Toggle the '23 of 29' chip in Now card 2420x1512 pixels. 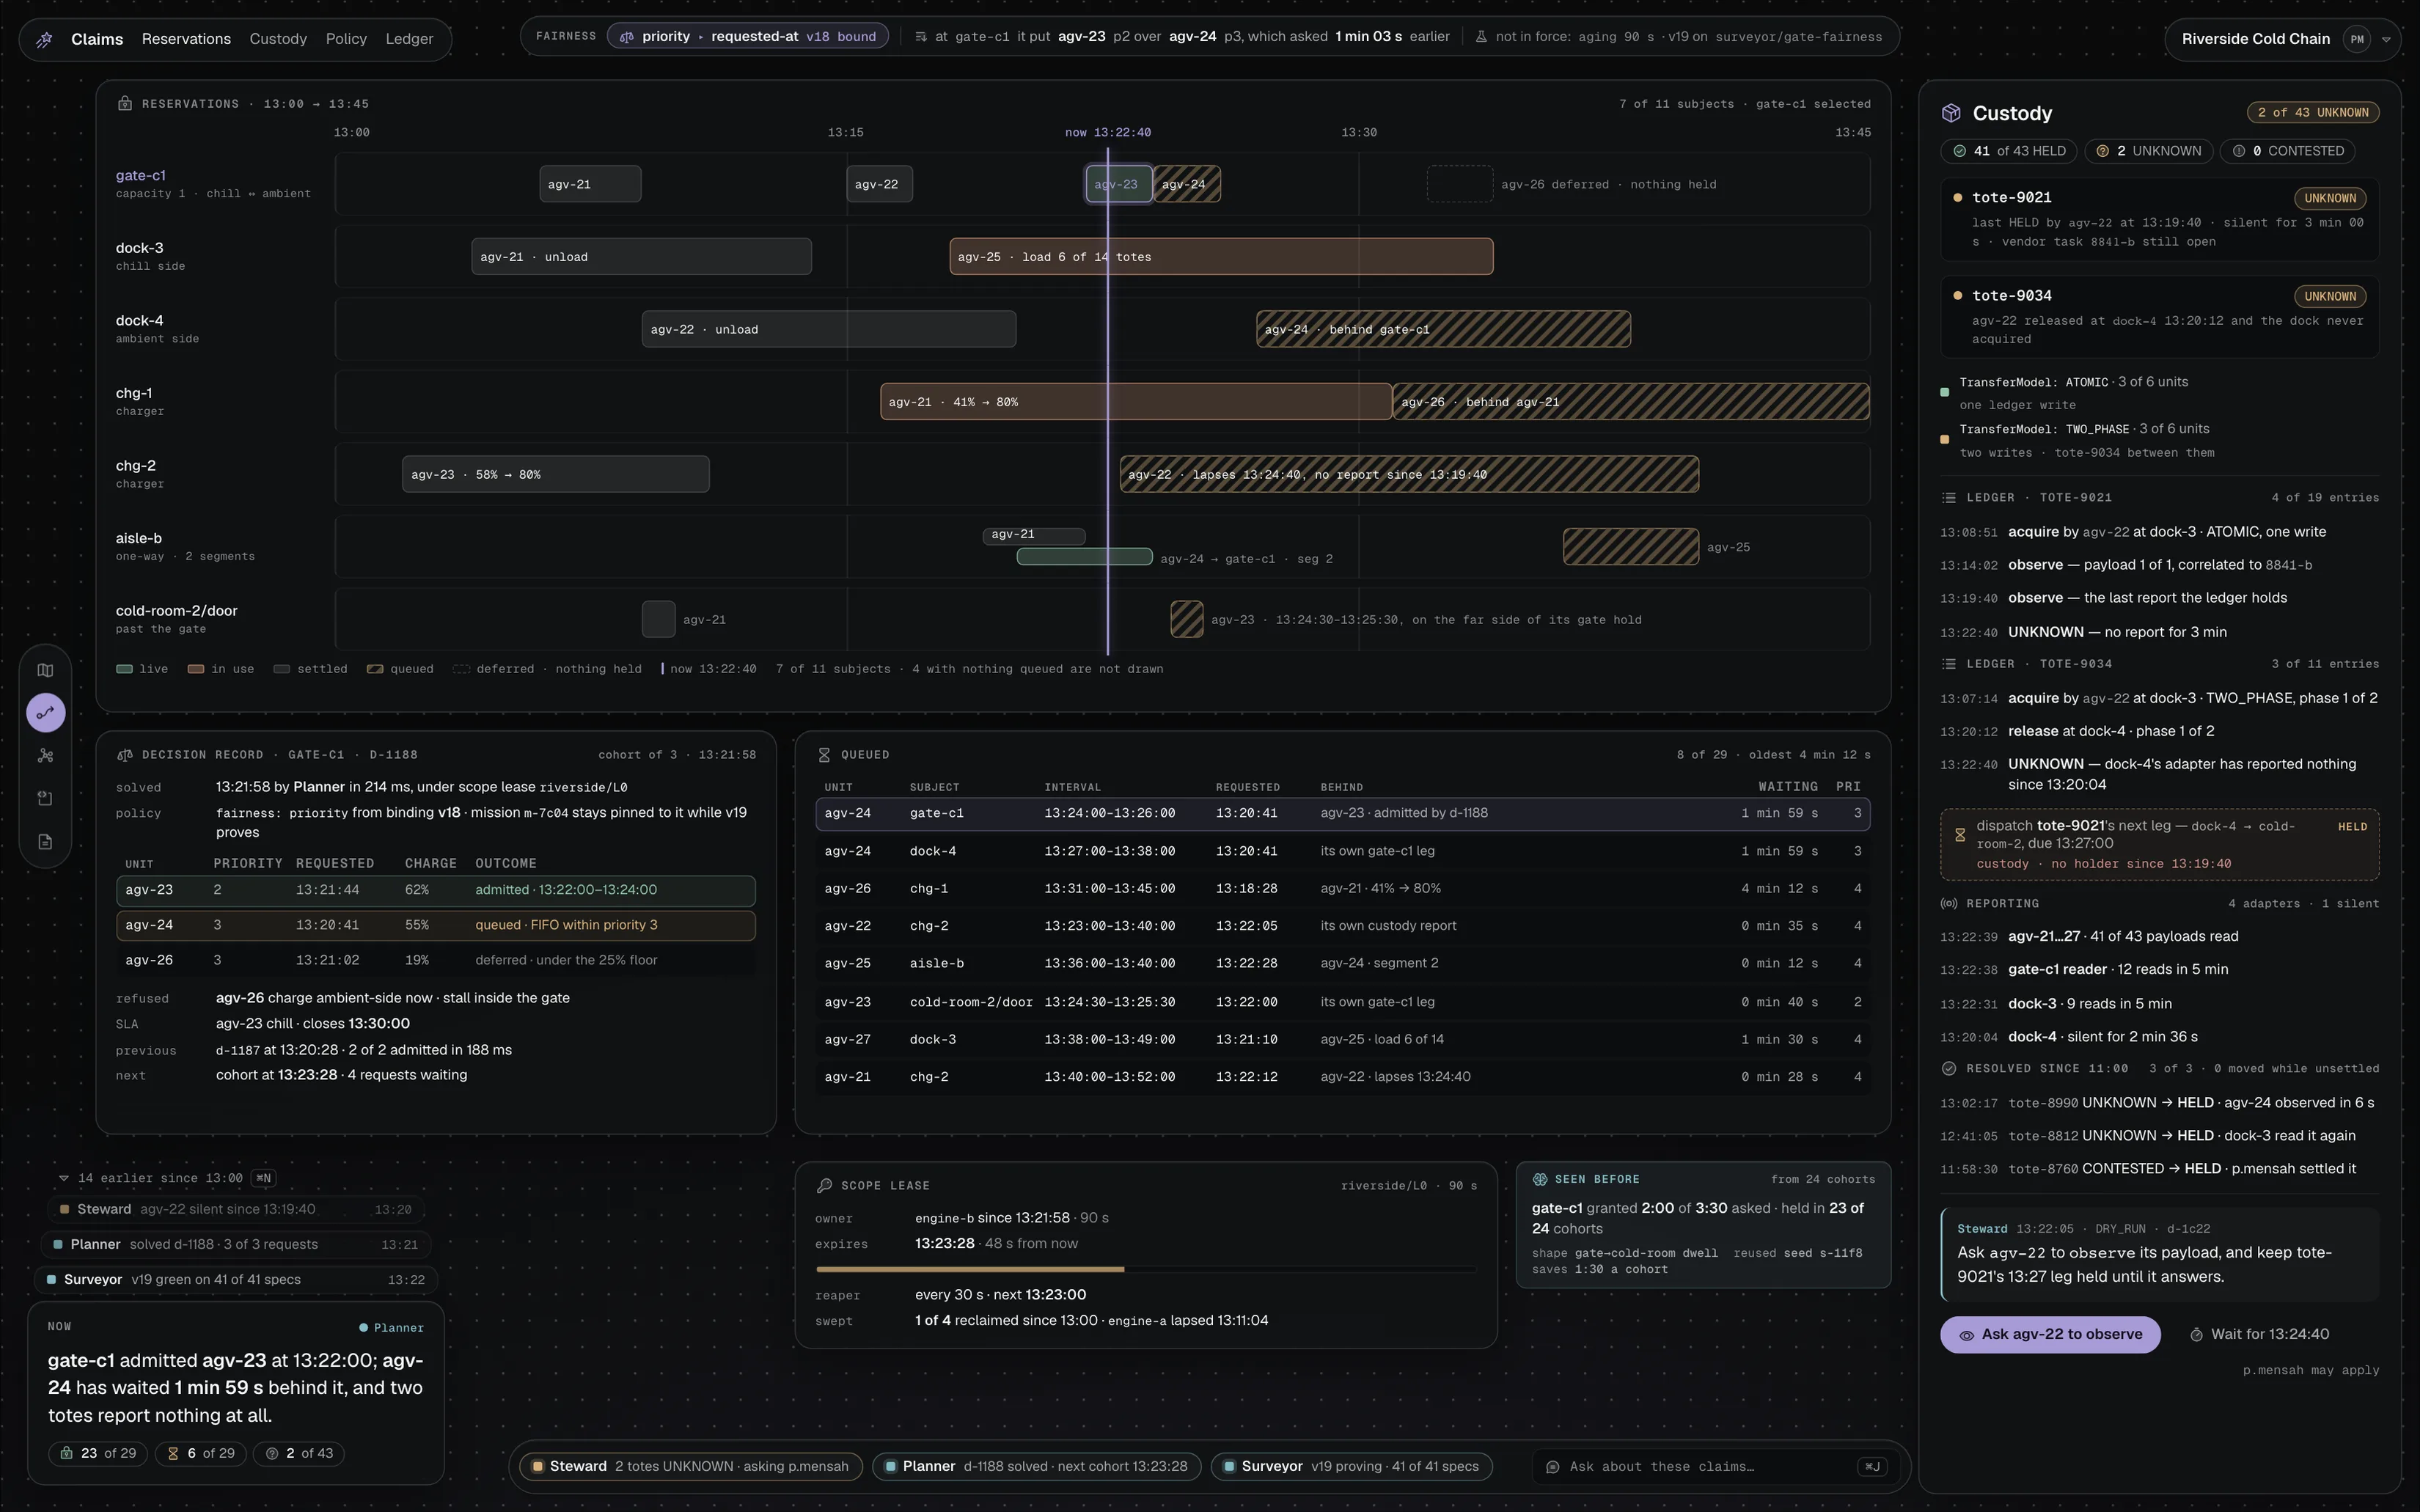[x=98, y=1453]
